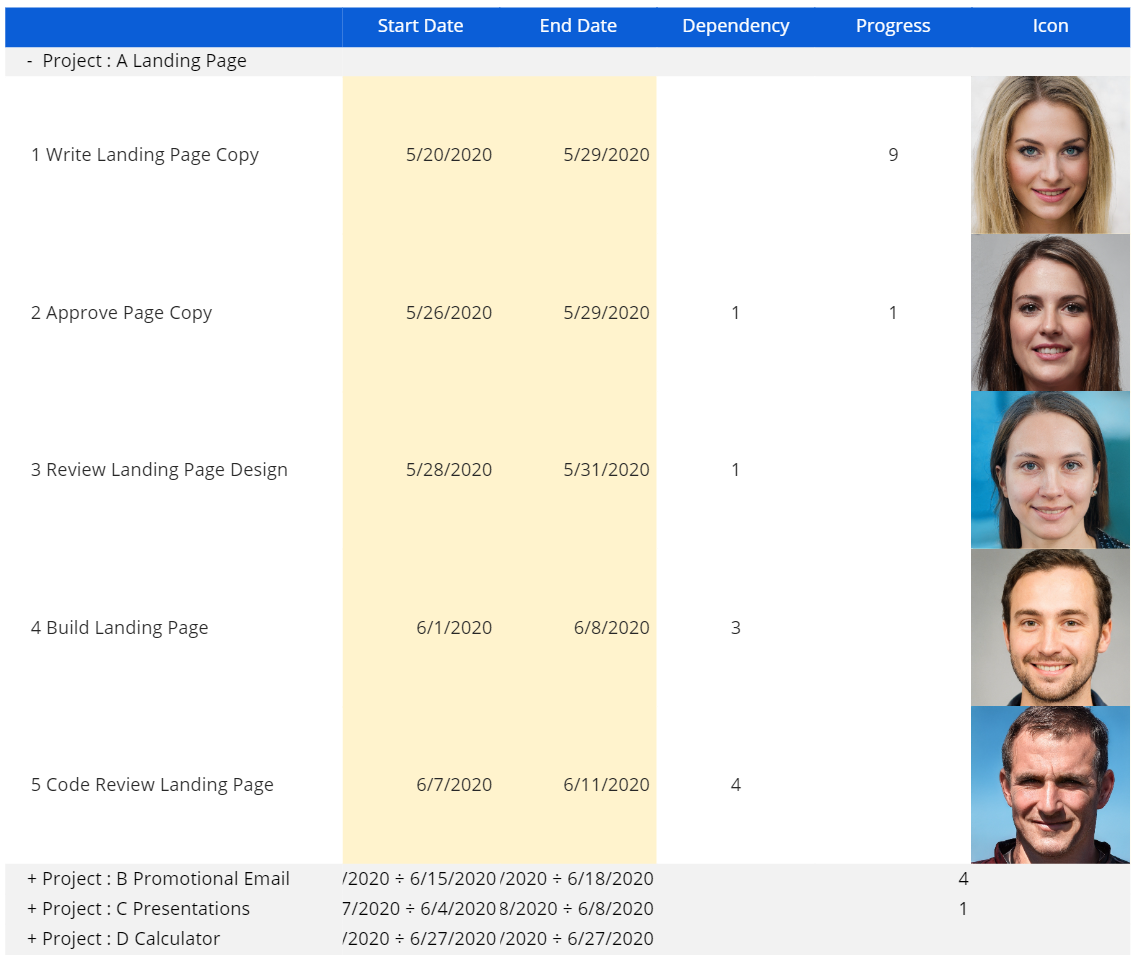The width and height of the screenshot is (1134, 962).
Task: Select dependency 1 in the Review Landing Page Design row
Action: (736, 470)
